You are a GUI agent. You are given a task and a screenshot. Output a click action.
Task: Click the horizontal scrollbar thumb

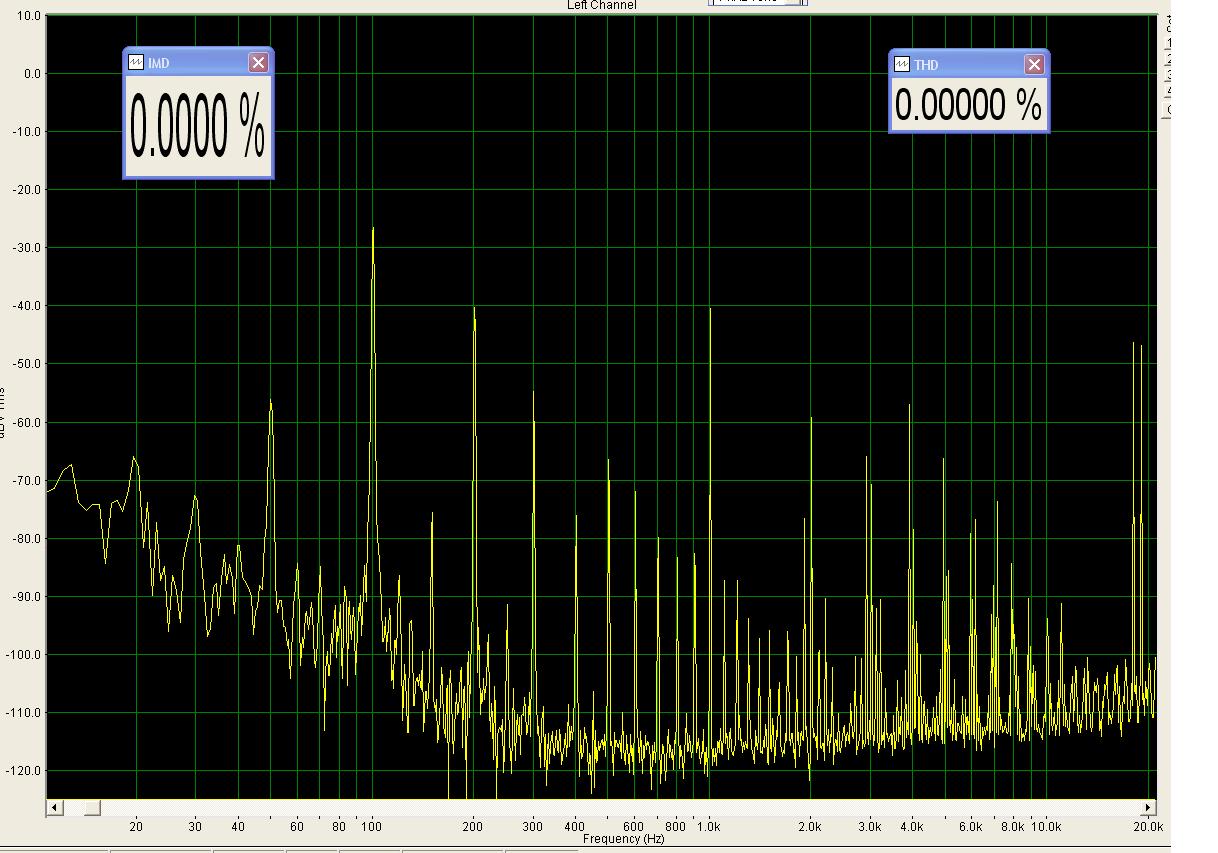point(91,807)
